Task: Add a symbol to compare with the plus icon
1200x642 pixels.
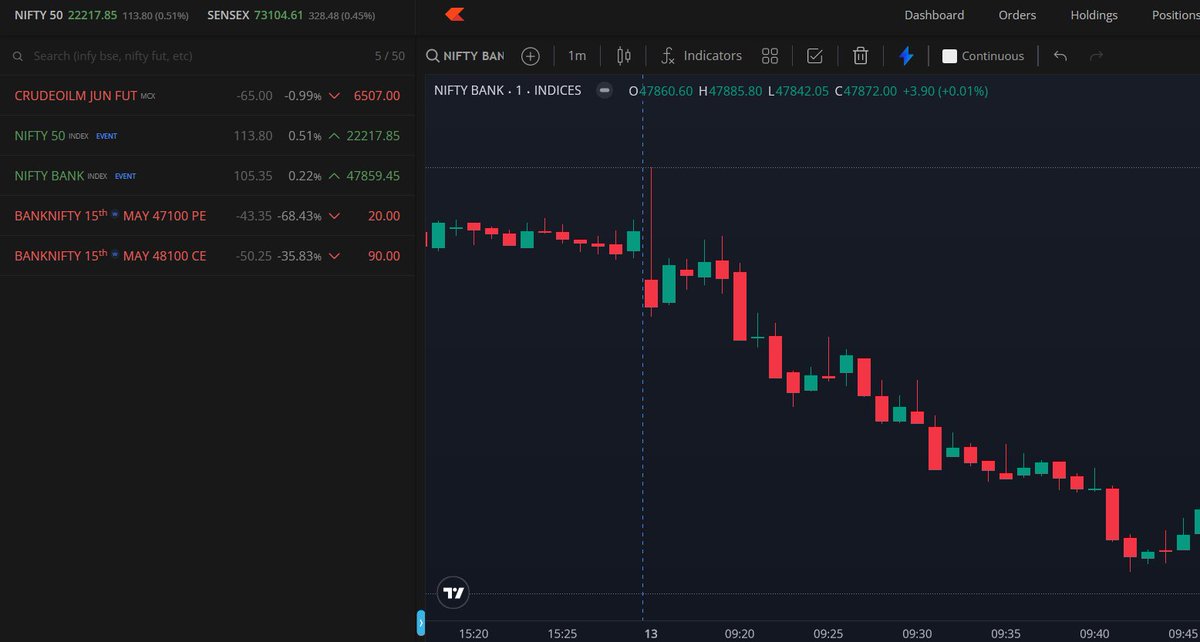Action: (x=530, y=56)
